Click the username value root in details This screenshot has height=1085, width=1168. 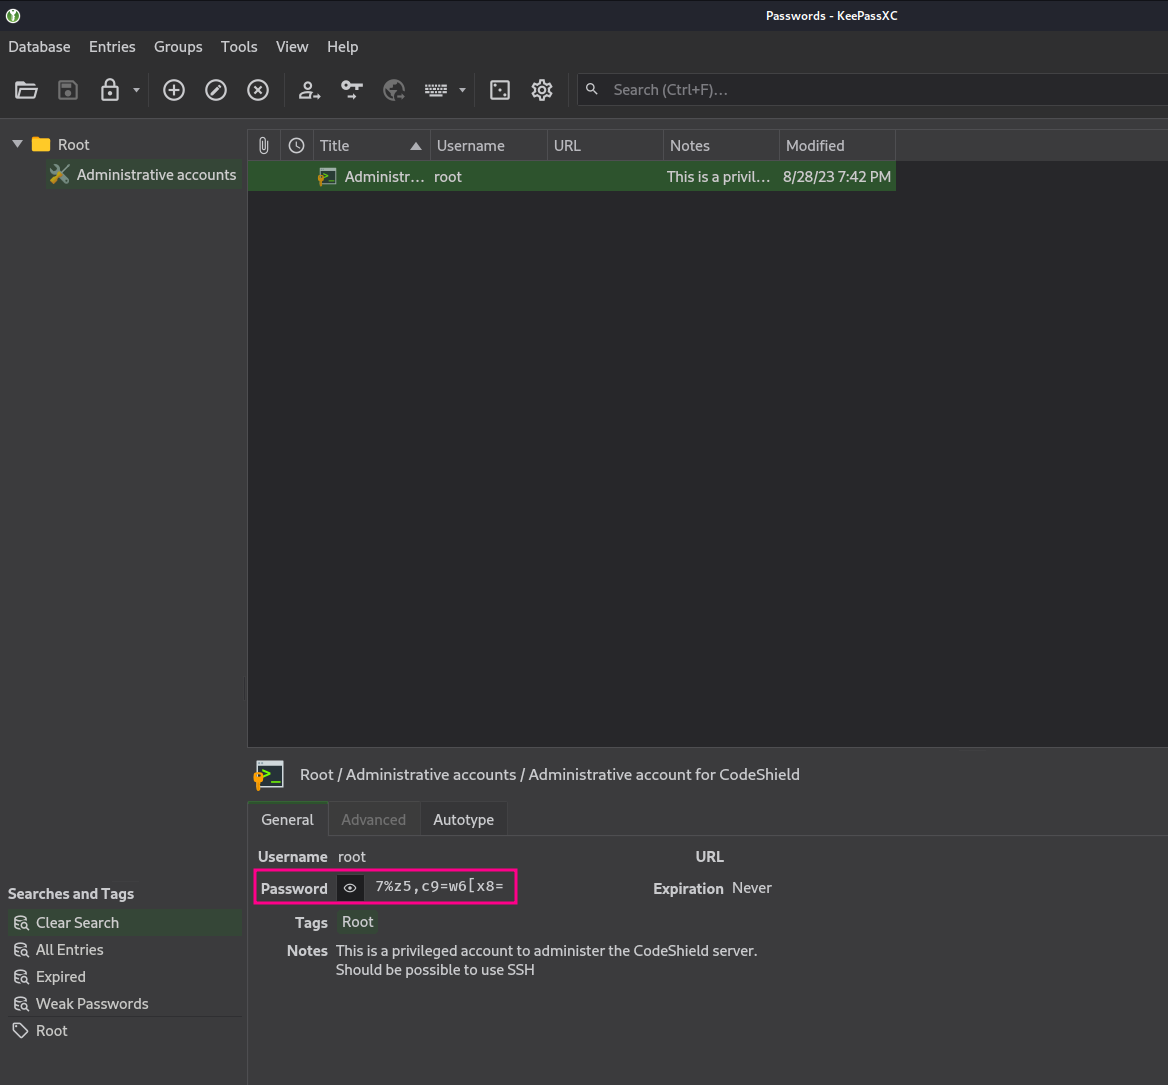(x=352, y=856)
